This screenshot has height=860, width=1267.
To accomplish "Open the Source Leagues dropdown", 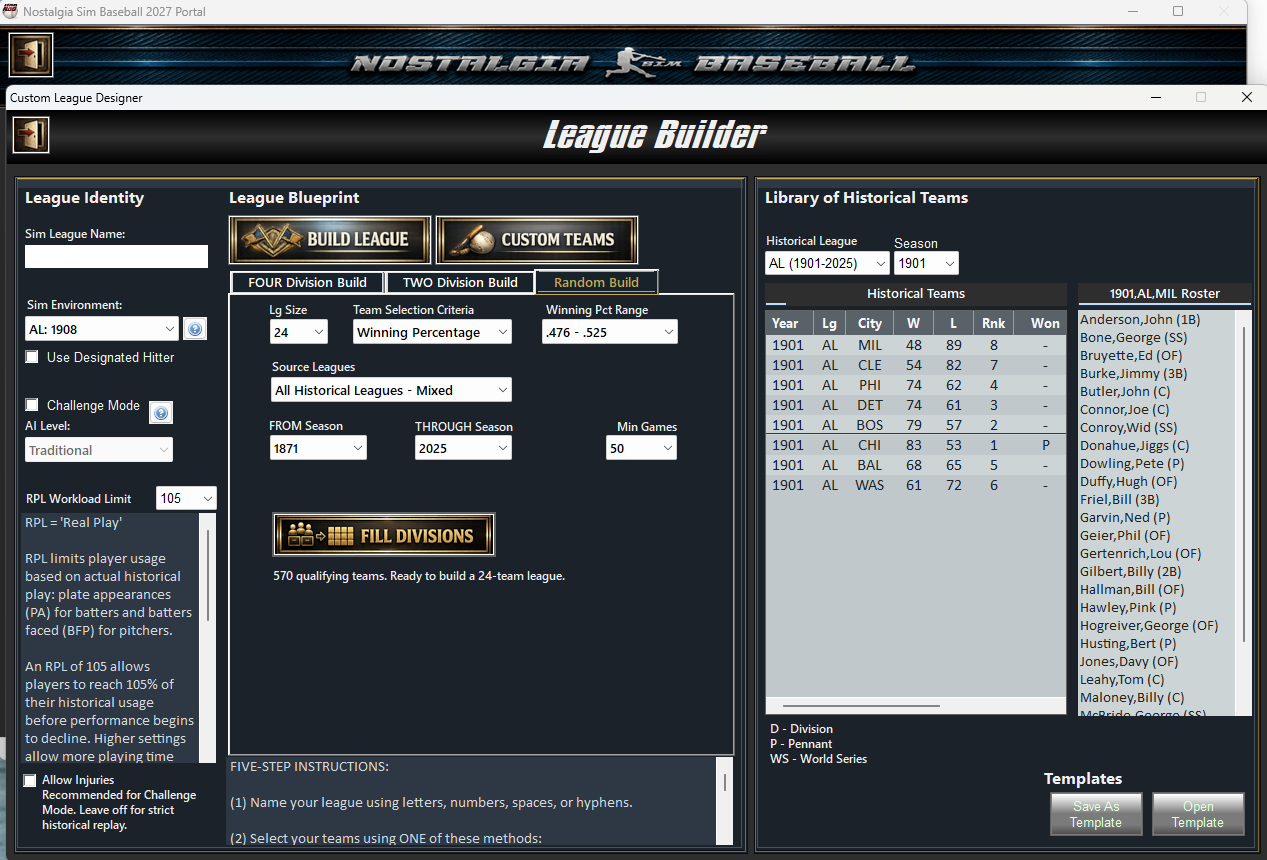I will point(391,390).
